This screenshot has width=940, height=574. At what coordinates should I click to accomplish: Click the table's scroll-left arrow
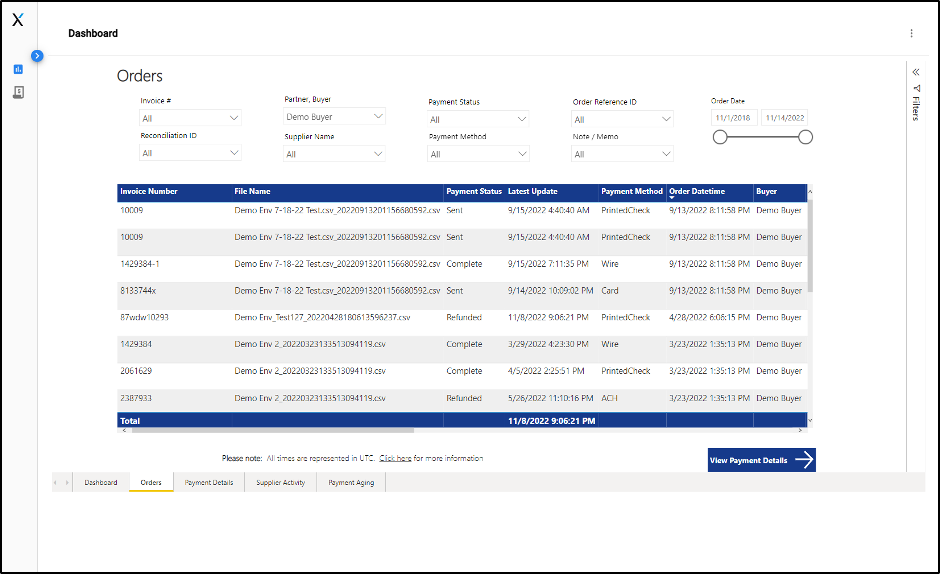(x=124, y=430)
